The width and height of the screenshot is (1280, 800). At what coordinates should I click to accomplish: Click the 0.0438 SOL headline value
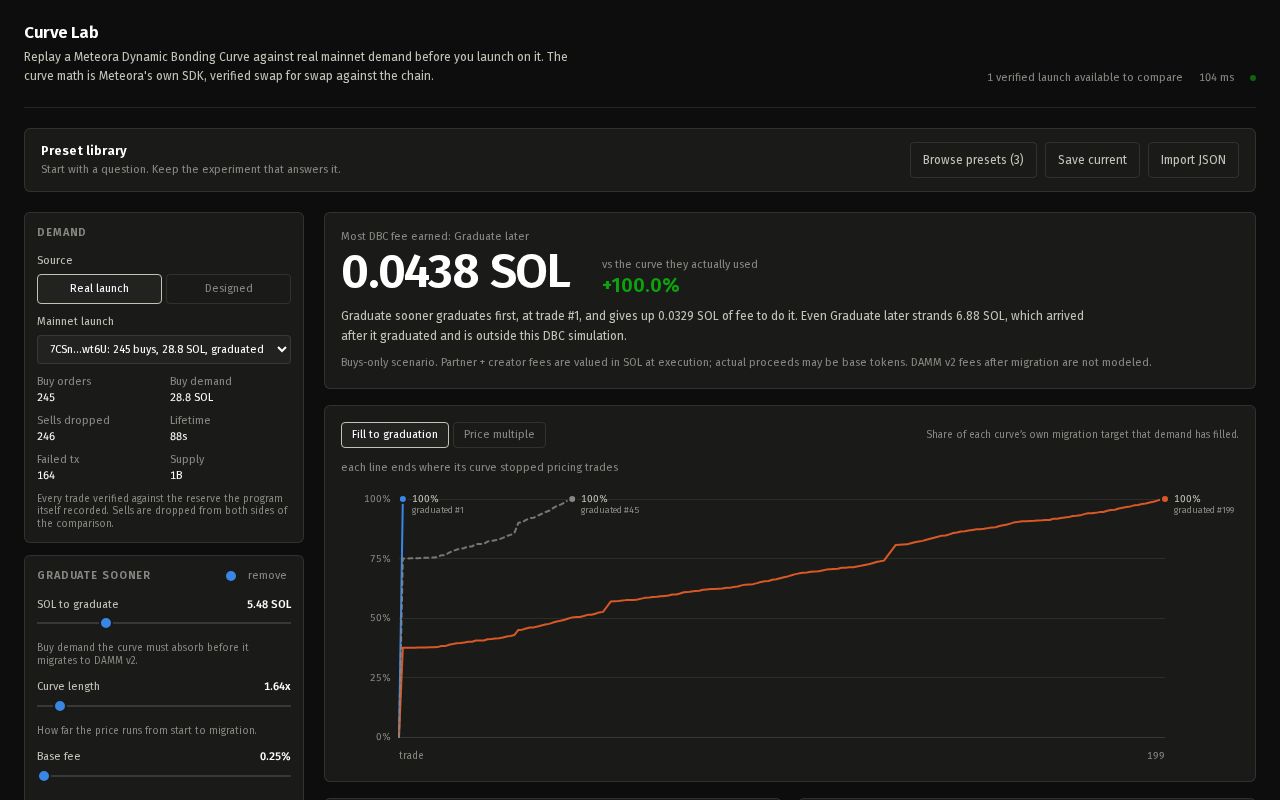click(x=456, y=272)
